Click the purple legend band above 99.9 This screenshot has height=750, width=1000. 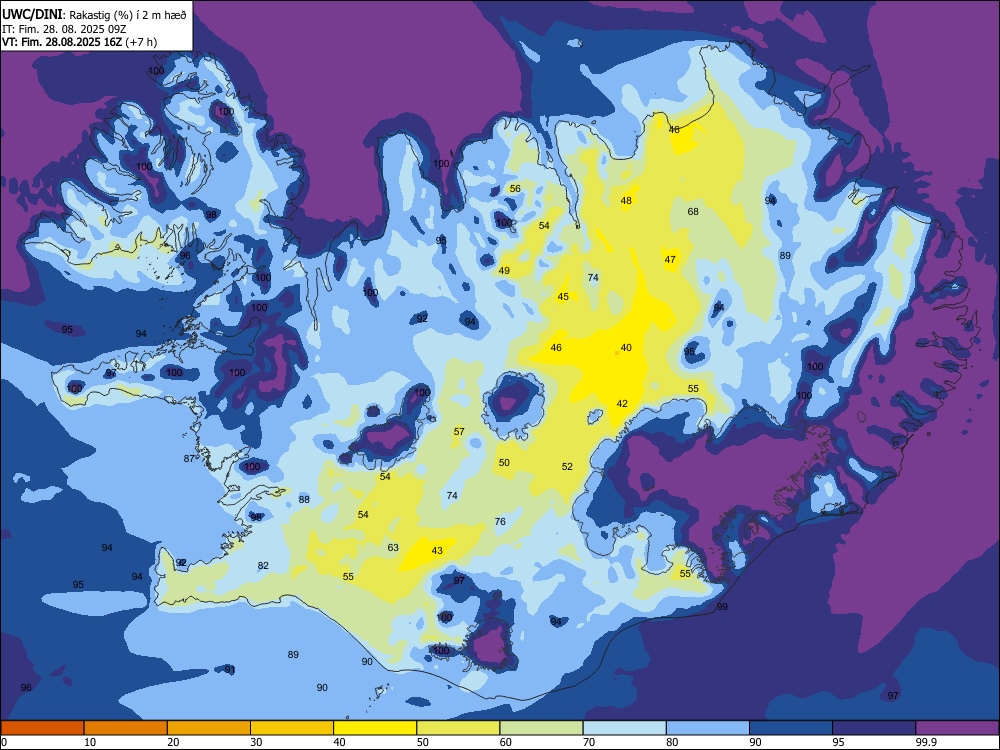tap(957, 728)
